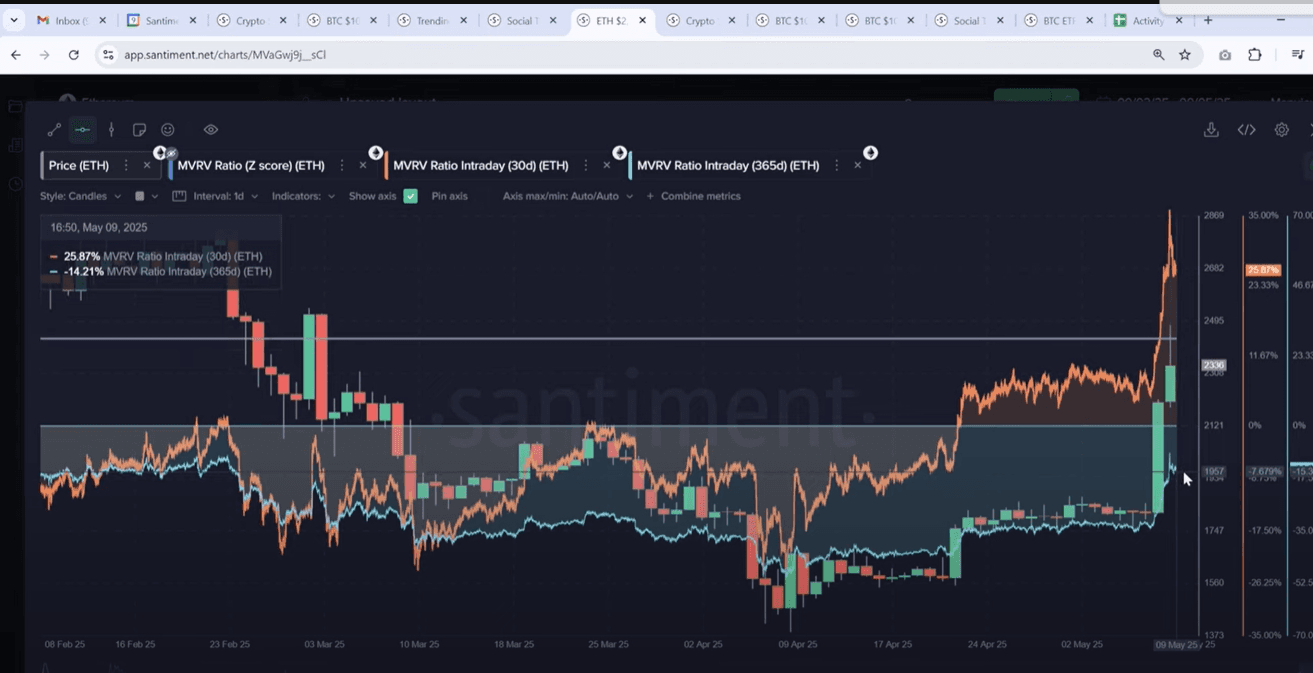The height and width of the screenshot is (673, 1313).
Task: Add a sticky note to chart
Action: click(x=139, y=129)
